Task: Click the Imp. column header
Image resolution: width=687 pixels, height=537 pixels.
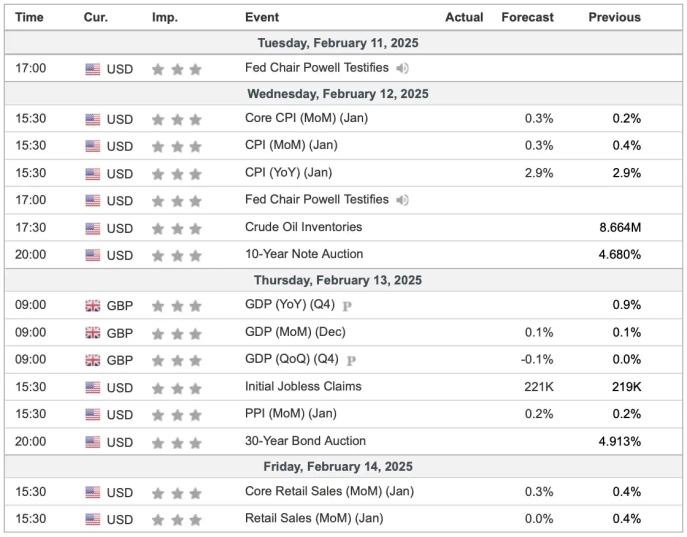Action: pyautogui.click(x=165, y=17)
